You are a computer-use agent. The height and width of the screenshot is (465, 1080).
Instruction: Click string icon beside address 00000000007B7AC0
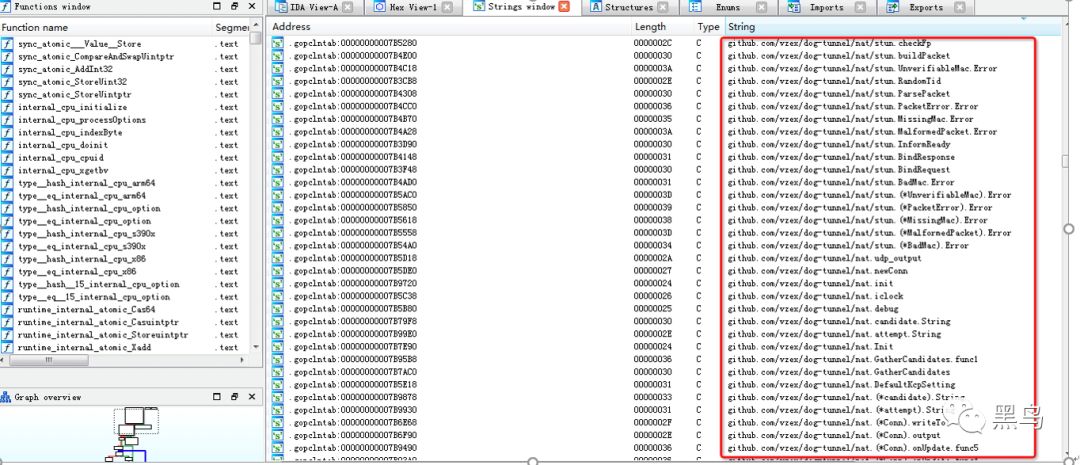click(x=278, y=372)
